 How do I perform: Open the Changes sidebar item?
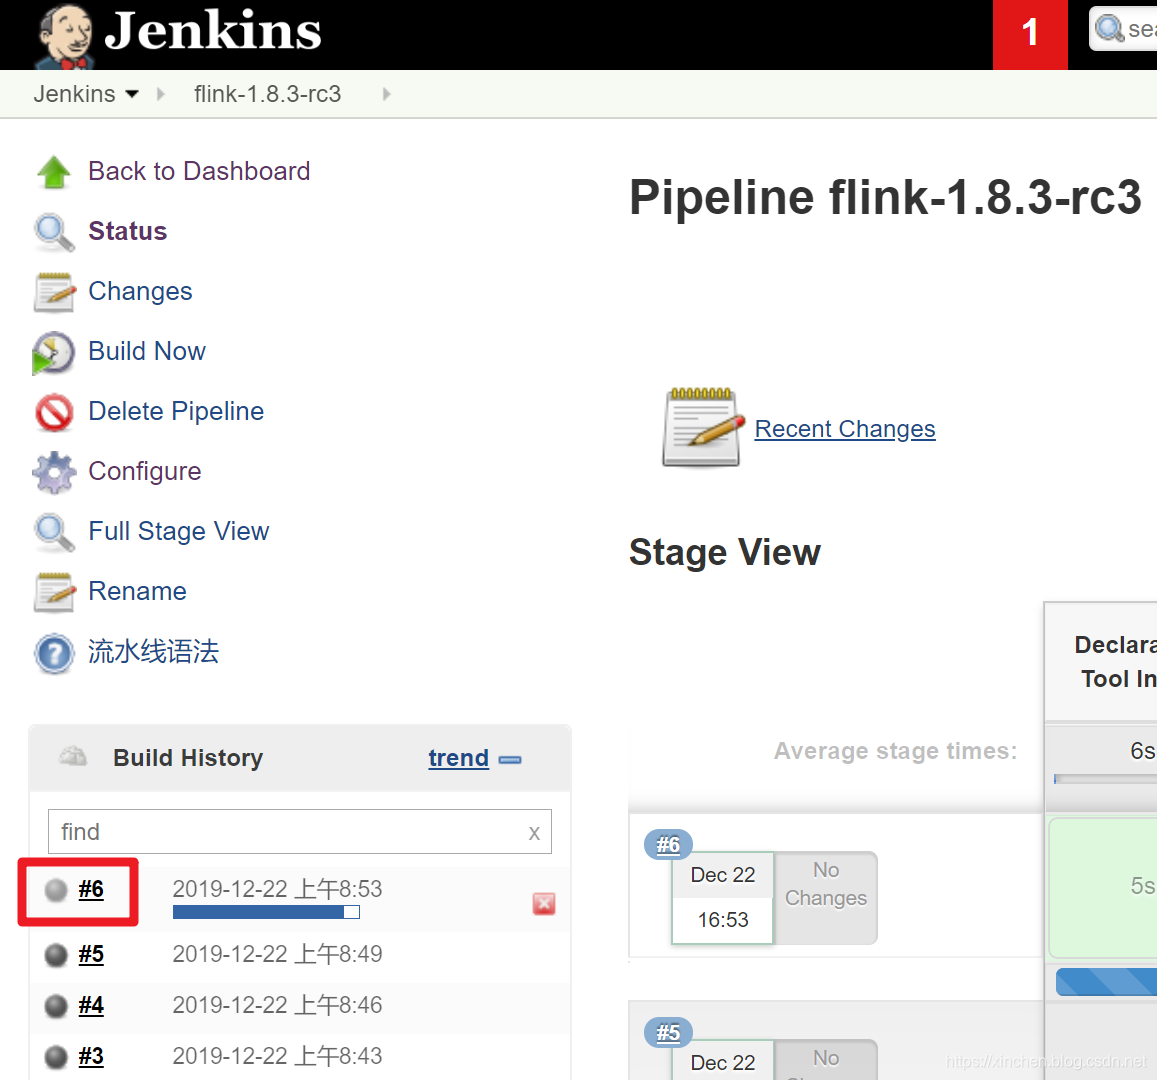pyautogui.click(x=140, y=291)
